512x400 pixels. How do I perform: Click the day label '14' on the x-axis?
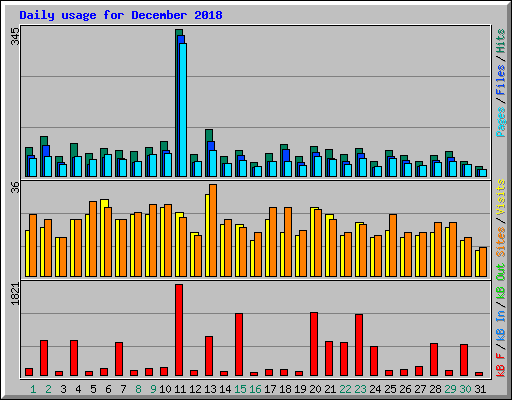point(225,389)
